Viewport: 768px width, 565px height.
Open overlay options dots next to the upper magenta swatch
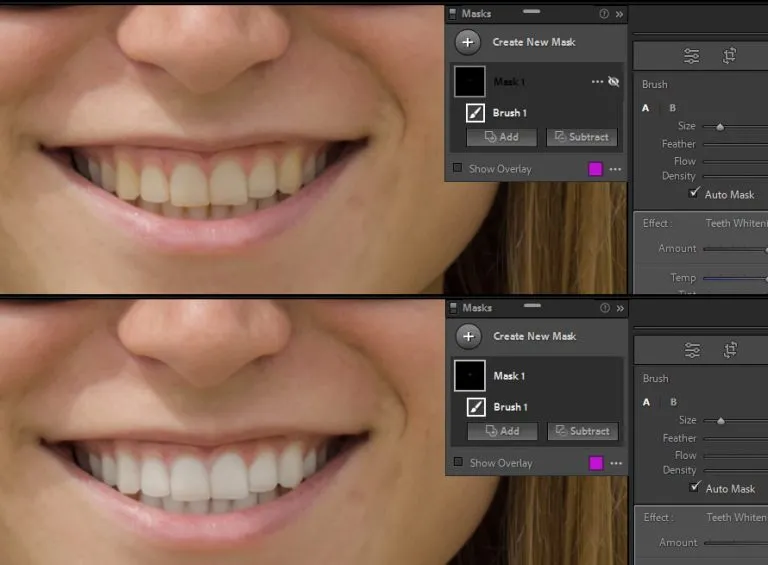(615, 169)
